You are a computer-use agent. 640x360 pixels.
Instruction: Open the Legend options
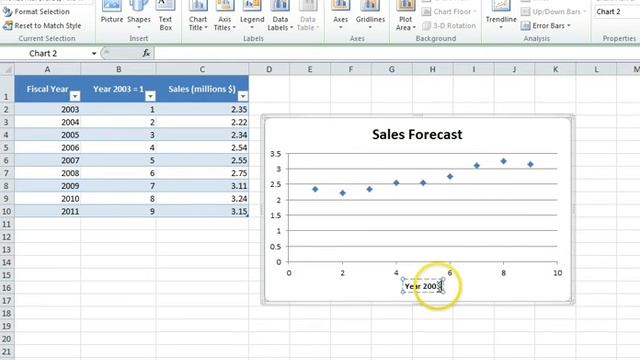tap(252, 15)
